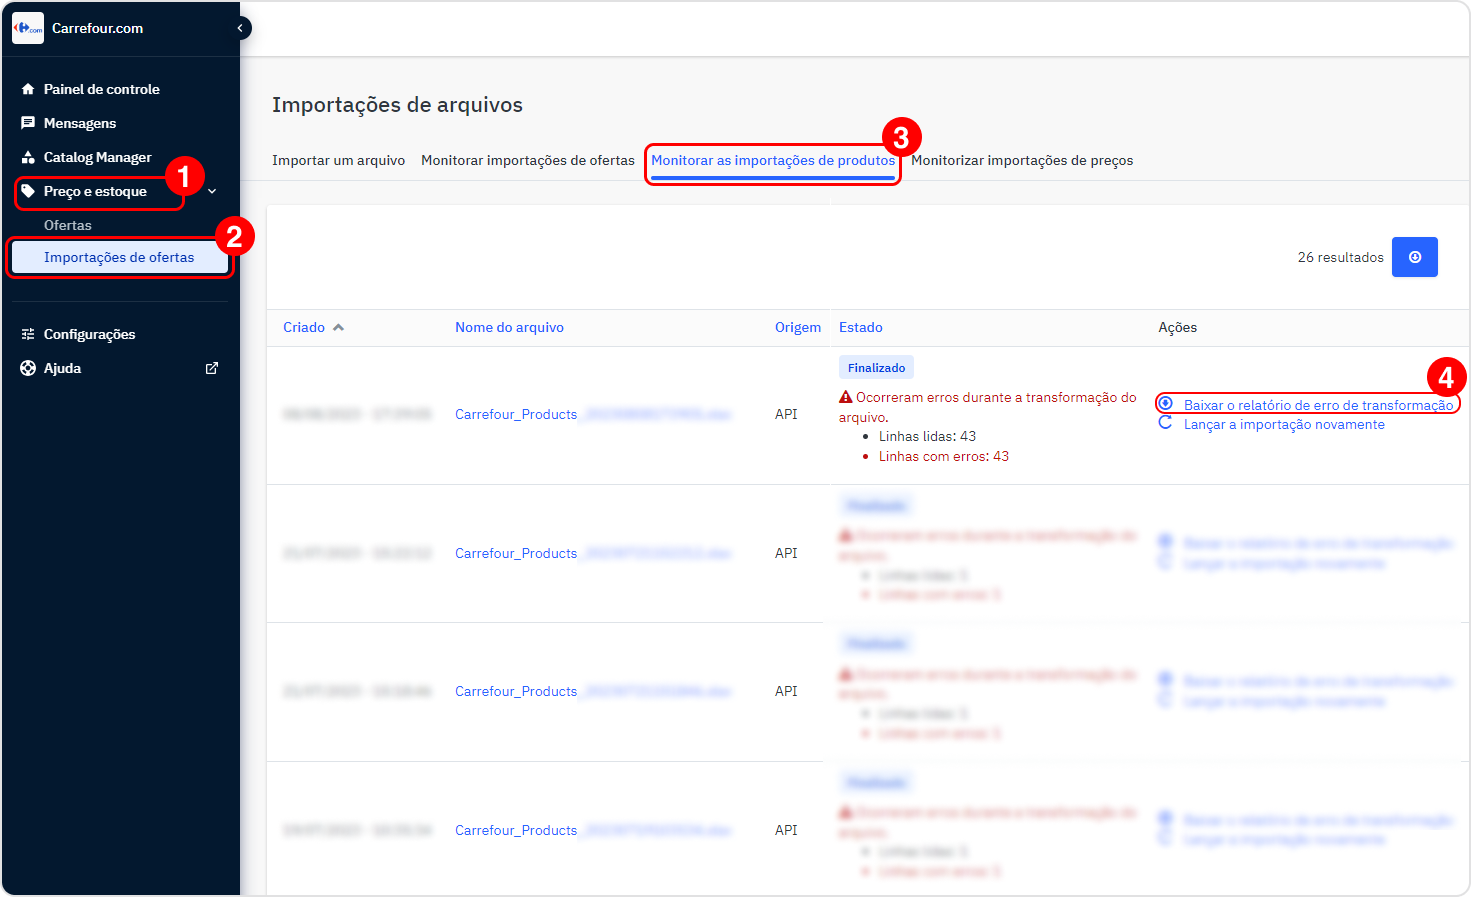Open Painel de controle menu item
The width and height of the screenshot is (1471, 897).
click(101, 89)
